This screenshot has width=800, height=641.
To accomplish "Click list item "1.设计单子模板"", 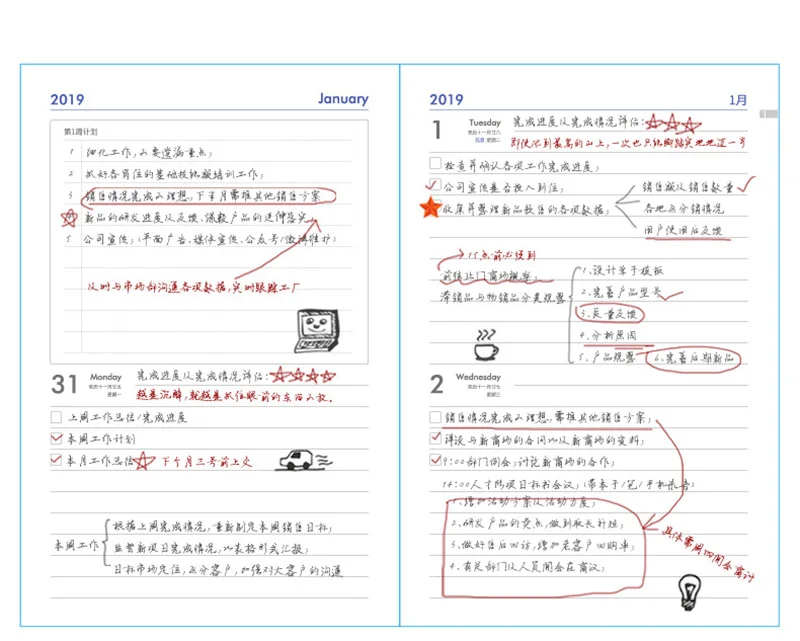I will (x=622, y=270).
